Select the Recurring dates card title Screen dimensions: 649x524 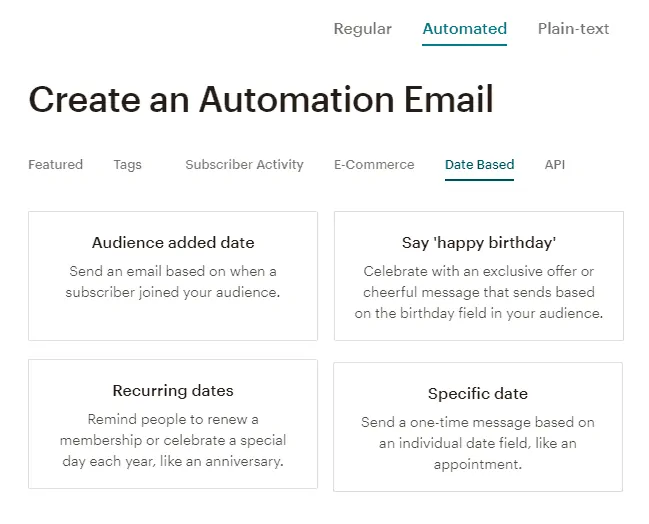coord(173,390)
